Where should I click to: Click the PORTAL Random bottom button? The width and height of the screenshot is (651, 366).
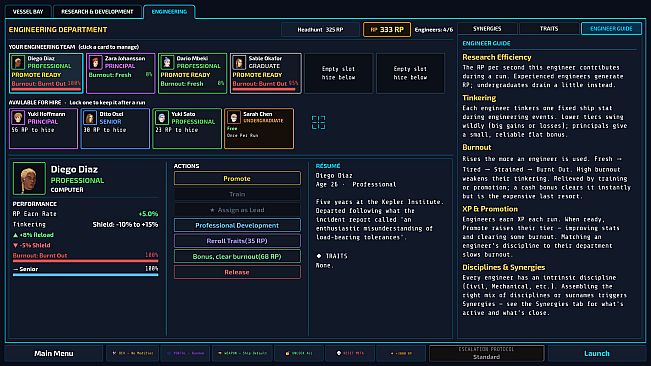tap(186, 353)
